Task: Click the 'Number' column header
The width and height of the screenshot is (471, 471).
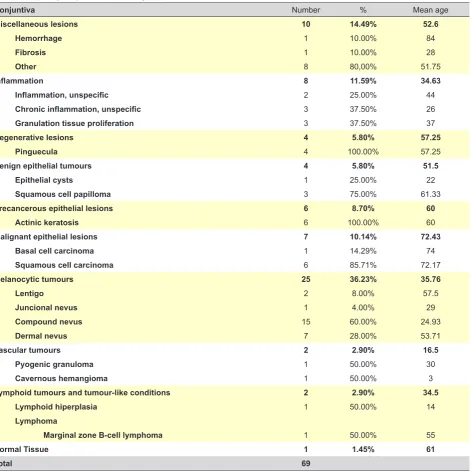Action: pyautogui.click(x=306, y=10)
